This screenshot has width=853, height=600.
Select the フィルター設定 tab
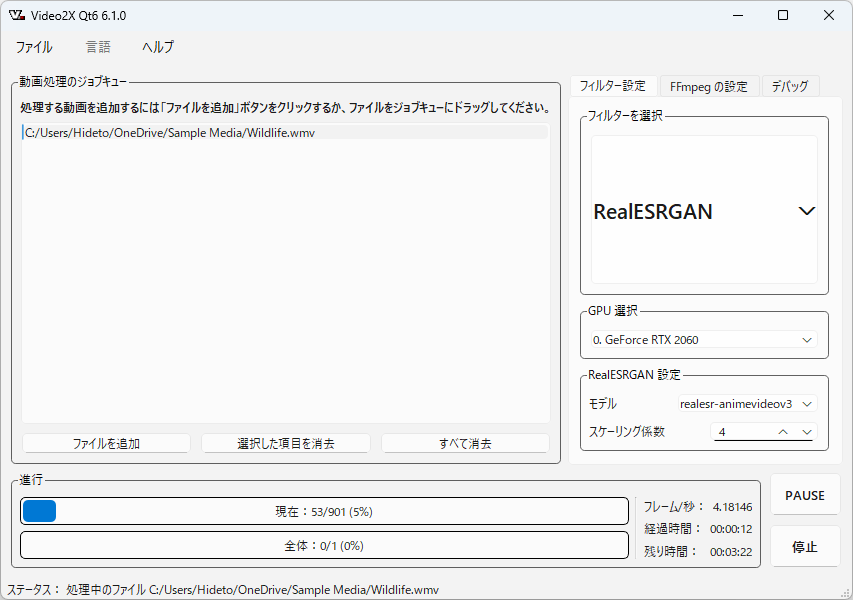[x=612, y=86]
